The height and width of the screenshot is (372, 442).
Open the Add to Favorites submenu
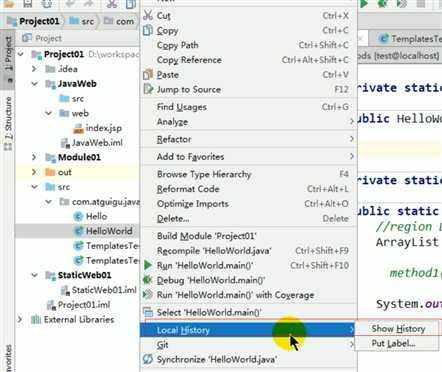[249, 157]
